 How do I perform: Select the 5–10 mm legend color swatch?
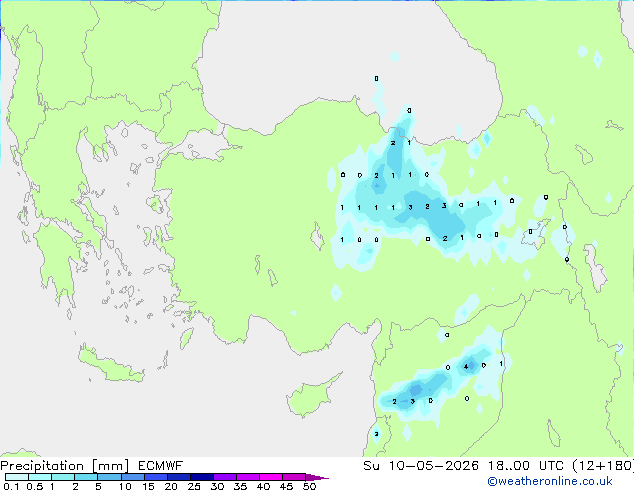point(109,477)
